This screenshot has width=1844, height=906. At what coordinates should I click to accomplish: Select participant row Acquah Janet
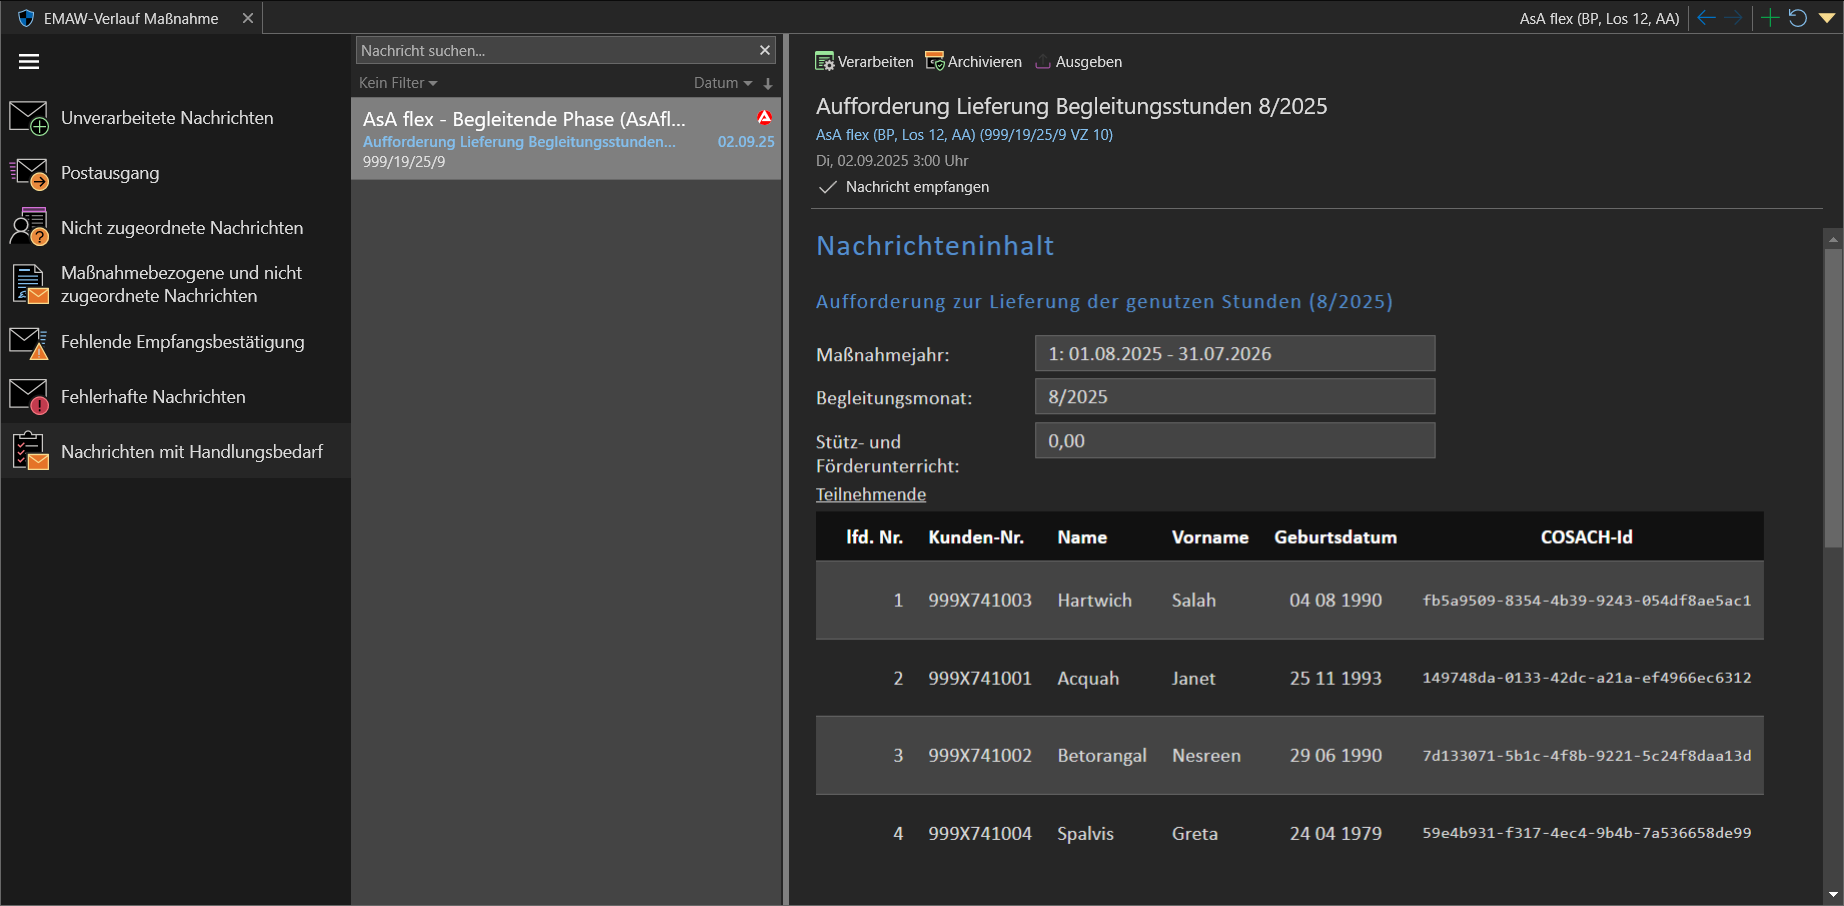1290,678
